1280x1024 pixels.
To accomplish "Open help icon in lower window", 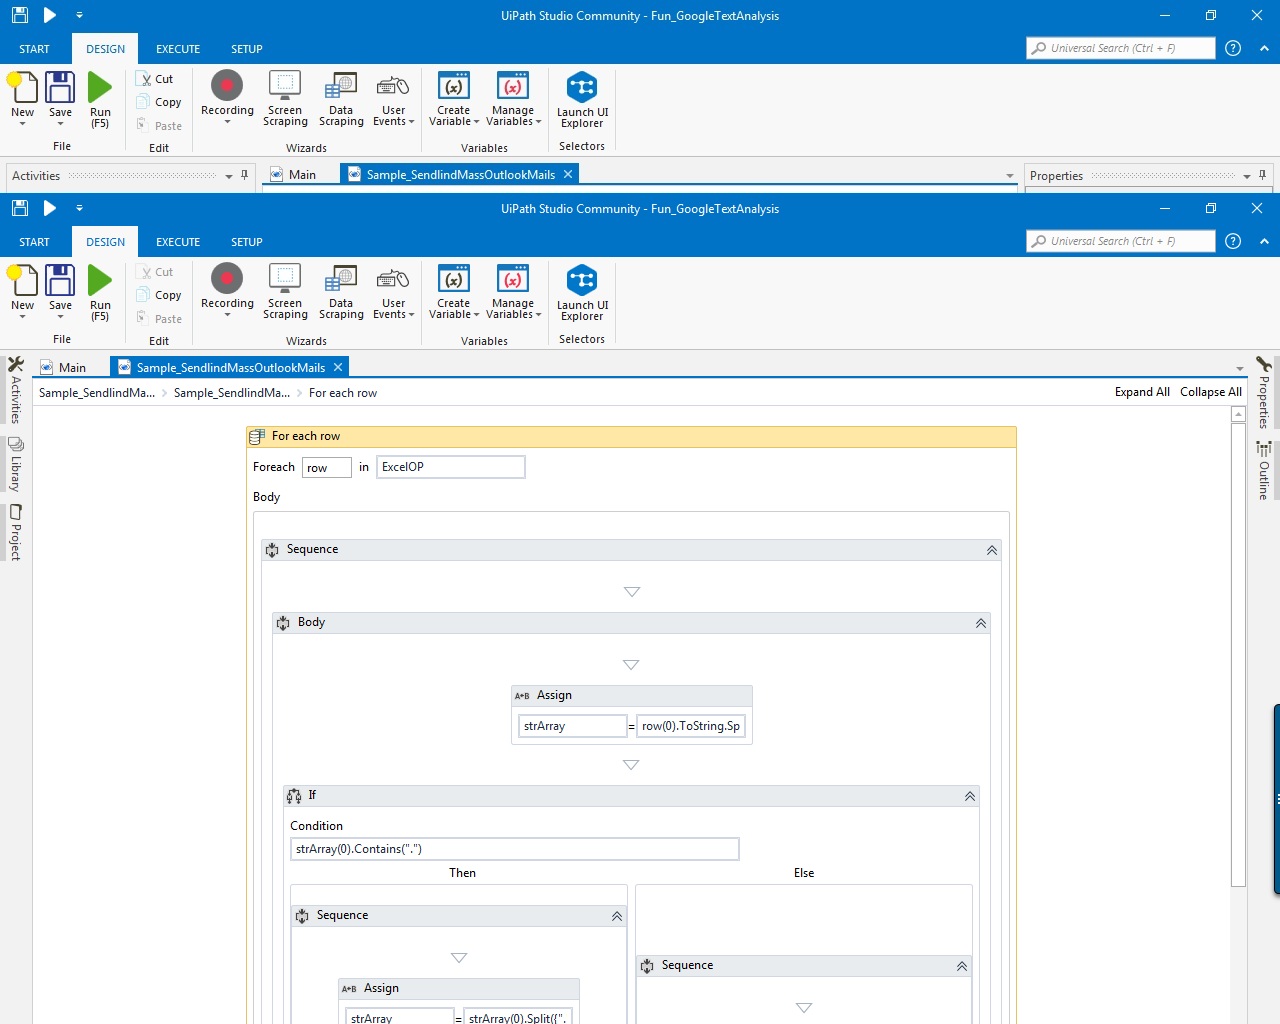I will (1233, 241).
